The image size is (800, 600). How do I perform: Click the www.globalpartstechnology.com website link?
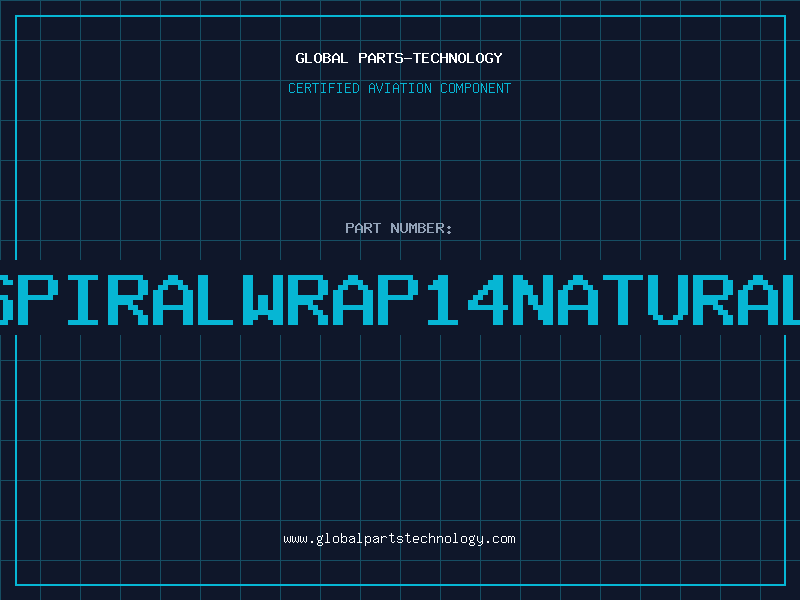[399, 539]
